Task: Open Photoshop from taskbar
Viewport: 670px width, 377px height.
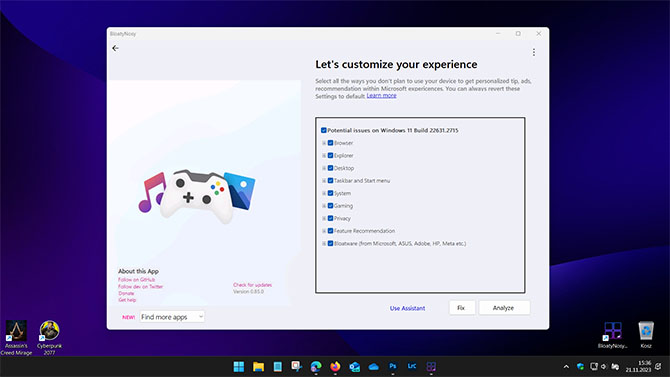Action: [x=393, y=366]
